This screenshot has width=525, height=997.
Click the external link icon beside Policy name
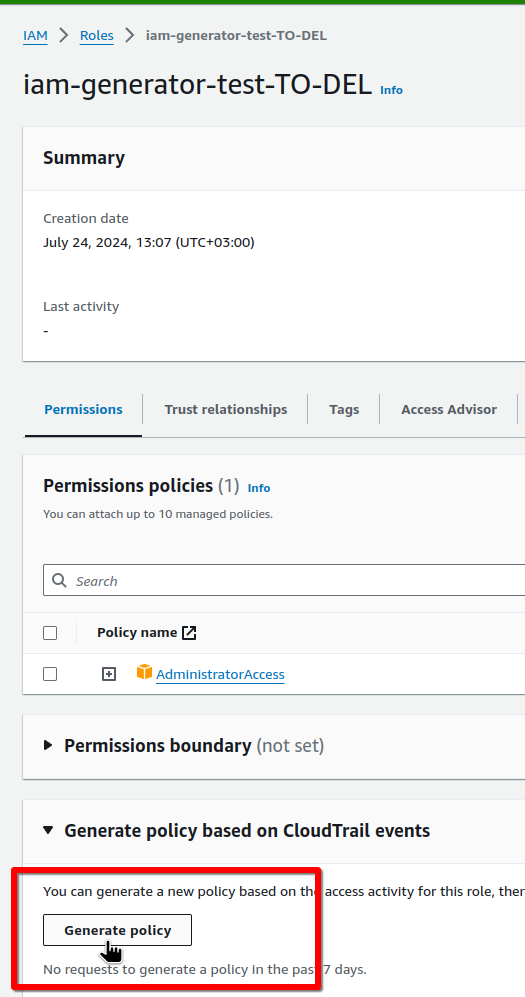point(189,633)
